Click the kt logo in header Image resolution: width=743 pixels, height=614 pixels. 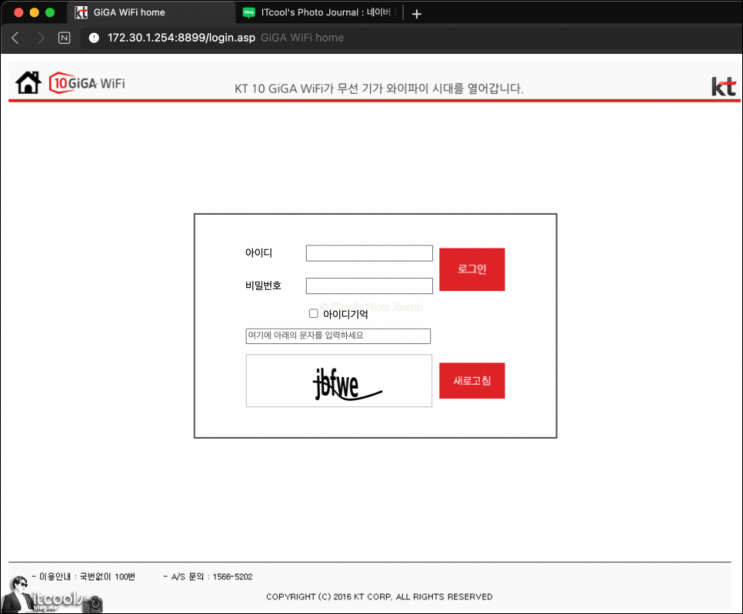(723, 86)
